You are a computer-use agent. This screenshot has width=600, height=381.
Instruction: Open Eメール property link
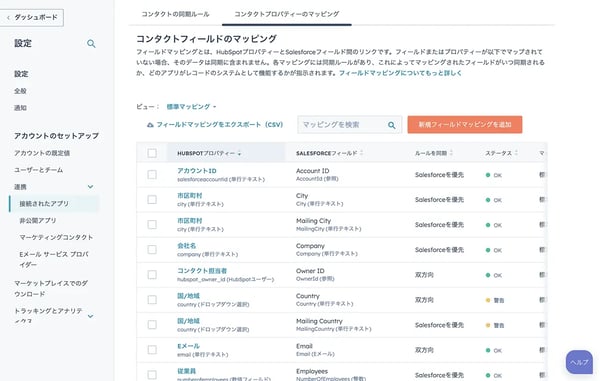point(188,346)
